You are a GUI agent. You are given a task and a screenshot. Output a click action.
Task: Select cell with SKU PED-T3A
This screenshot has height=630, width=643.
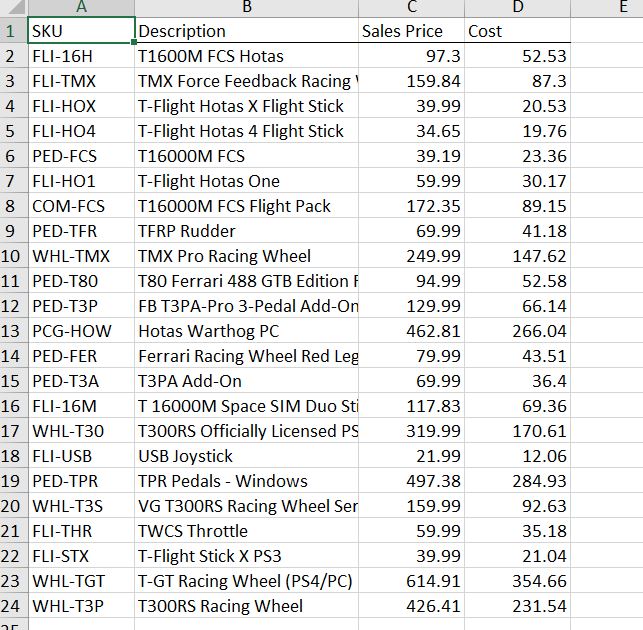[x=81, y=381]
